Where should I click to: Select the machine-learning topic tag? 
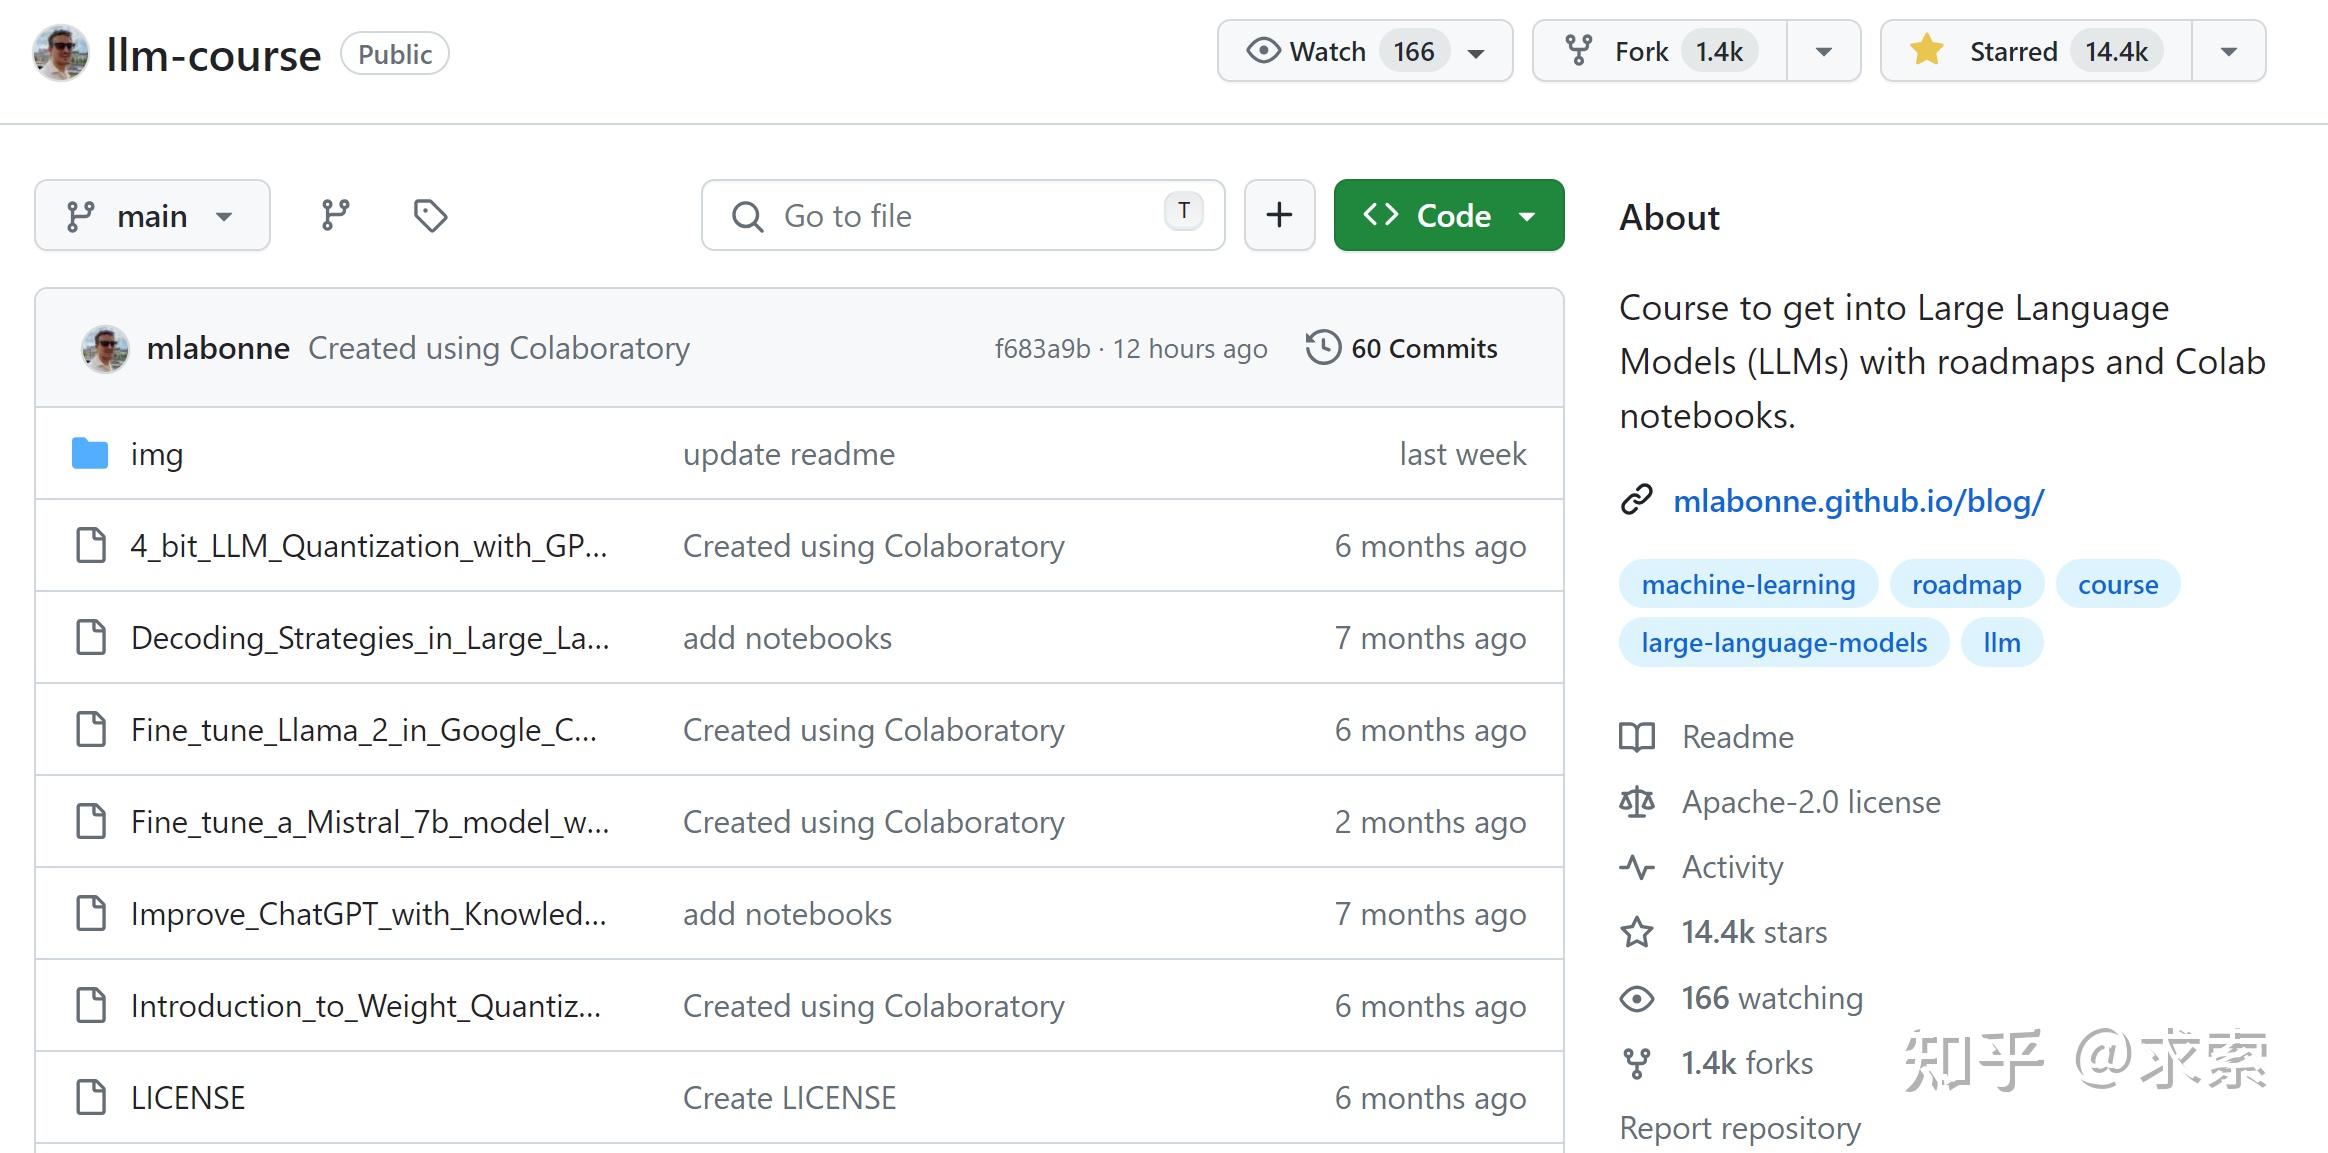tap(1748, 584)
